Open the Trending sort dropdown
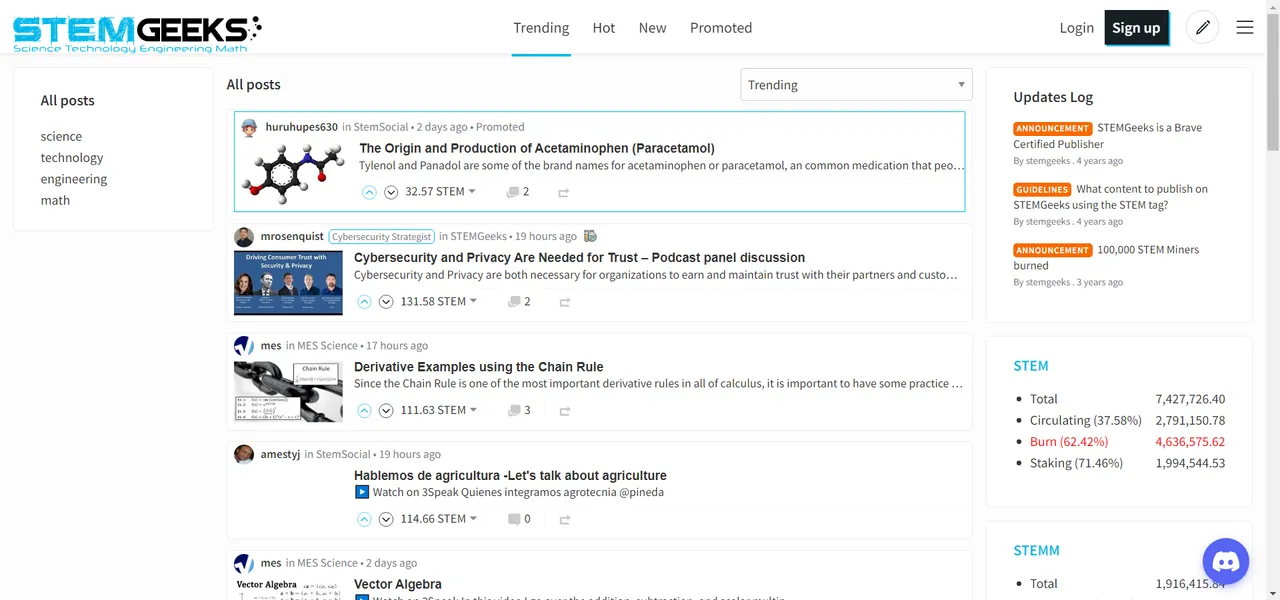Image resolution: width=1280 pixels, height=600 pixels. pos(856,85)
